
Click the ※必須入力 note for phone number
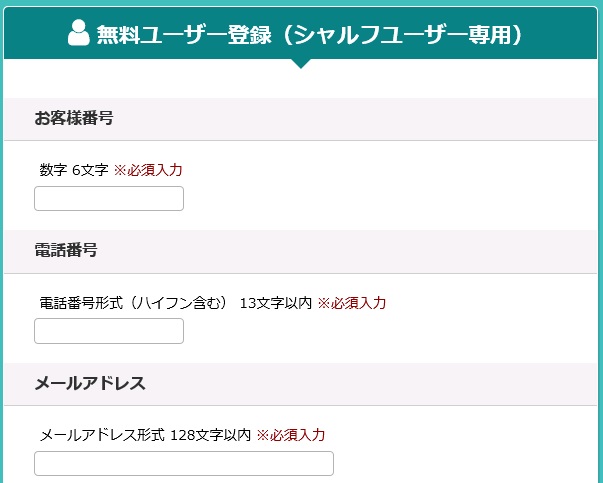(351, 303)
